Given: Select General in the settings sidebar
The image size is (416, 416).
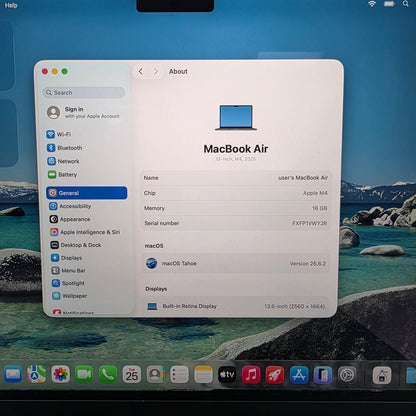Looking at the screenshot, I should pyautogui.click(x=87, y=193).
